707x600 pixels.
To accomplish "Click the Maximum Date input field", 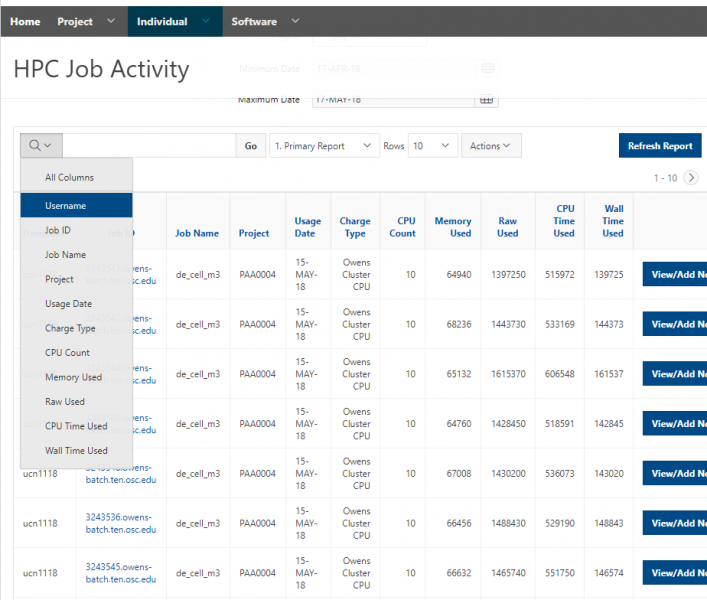I will click(392, 100).
